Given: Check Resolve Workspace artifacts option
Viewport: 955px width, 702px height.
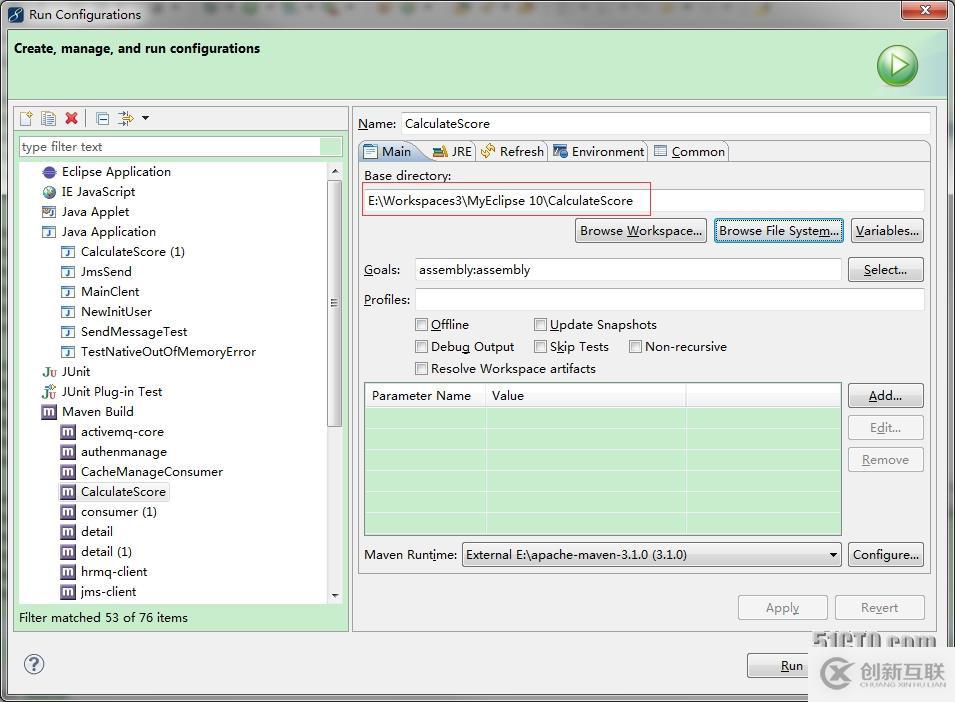Looking at the screenshot, I should 422,369.
